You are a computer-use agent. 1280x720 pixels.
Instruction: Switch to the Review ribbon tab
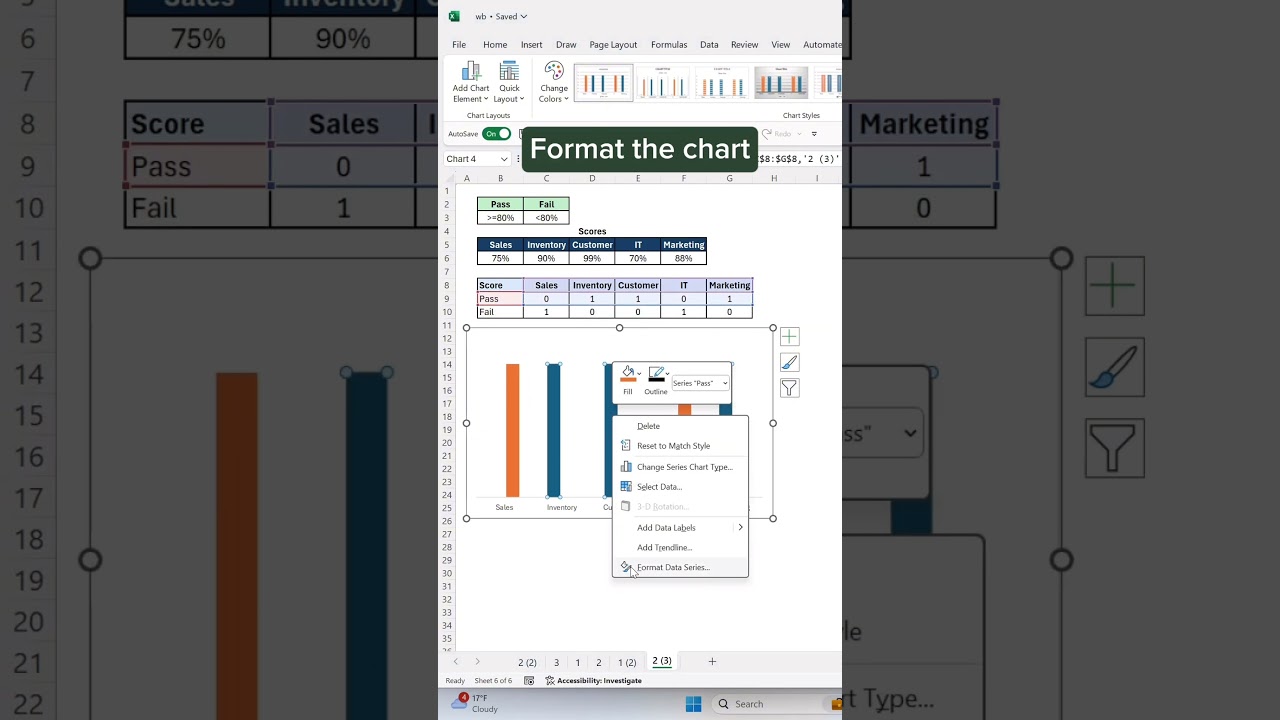pos(744,45)
